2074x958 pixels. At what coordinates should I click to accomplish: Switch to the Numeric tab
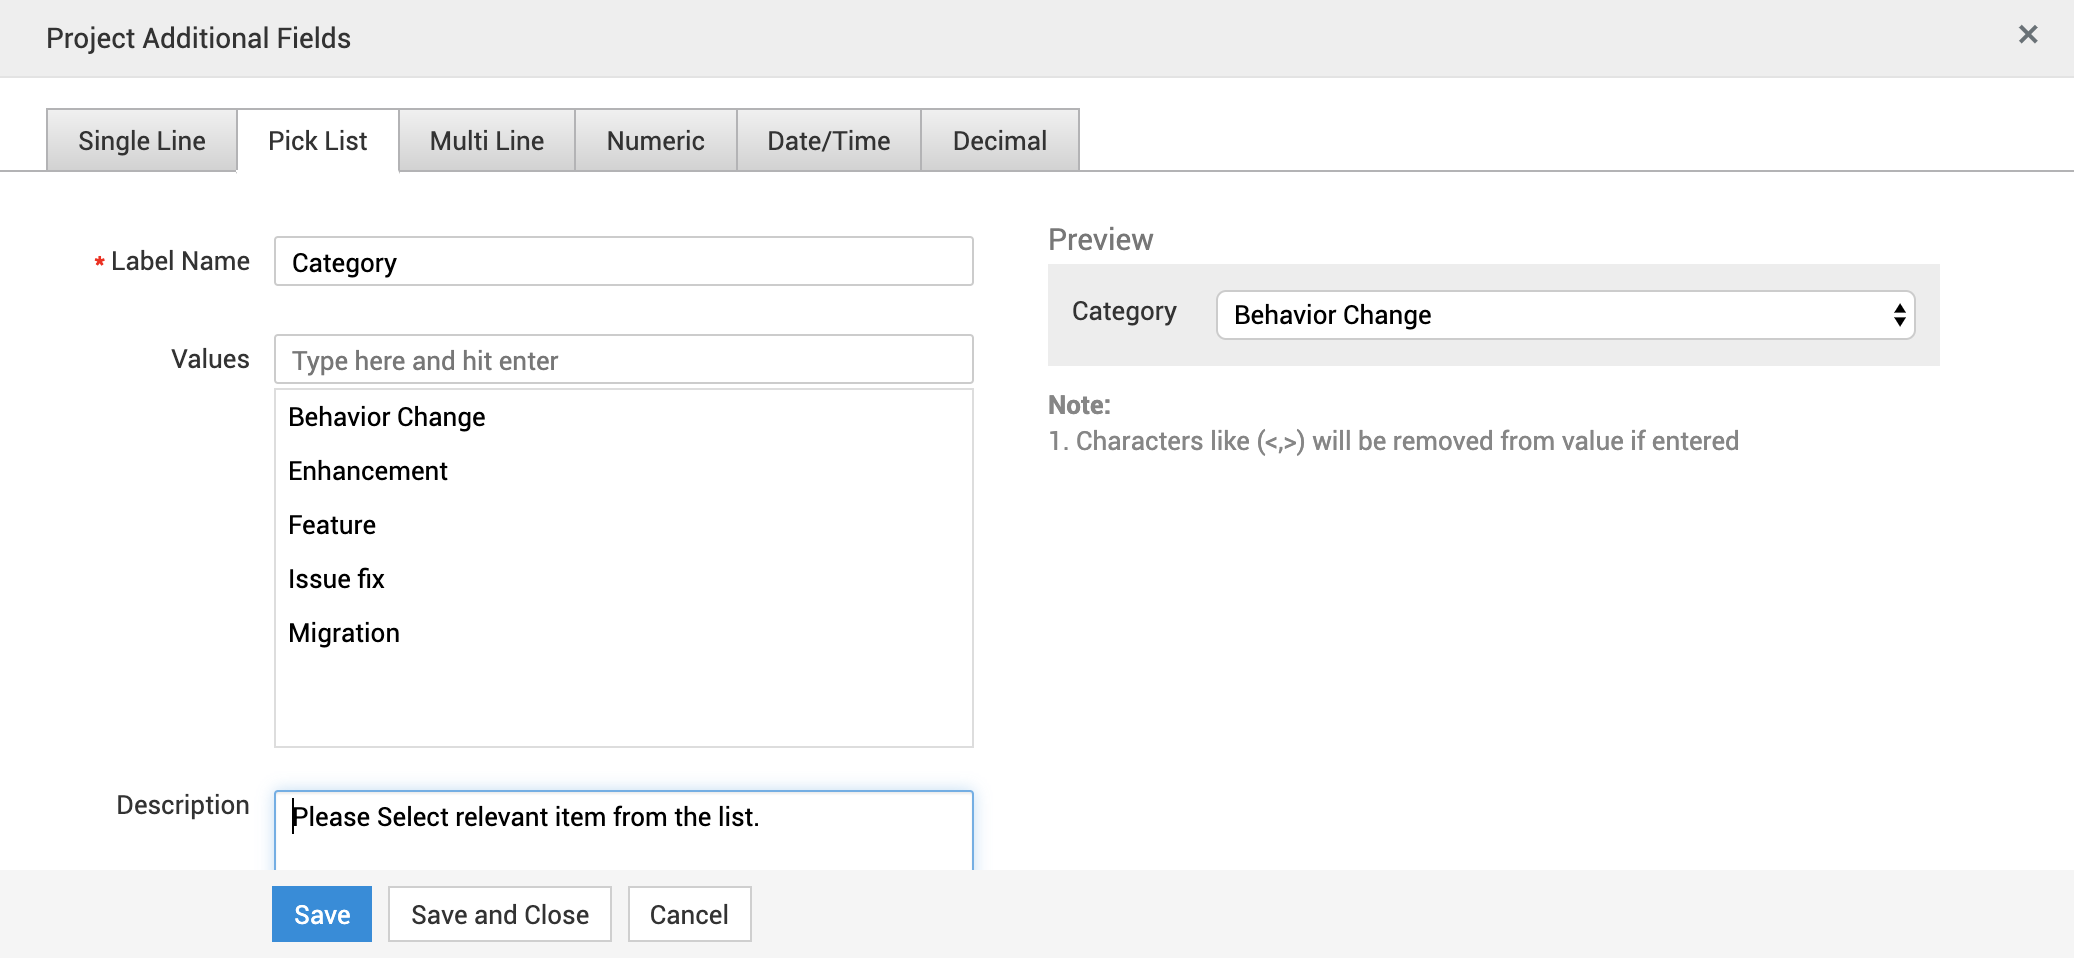(x=655, y=141)
